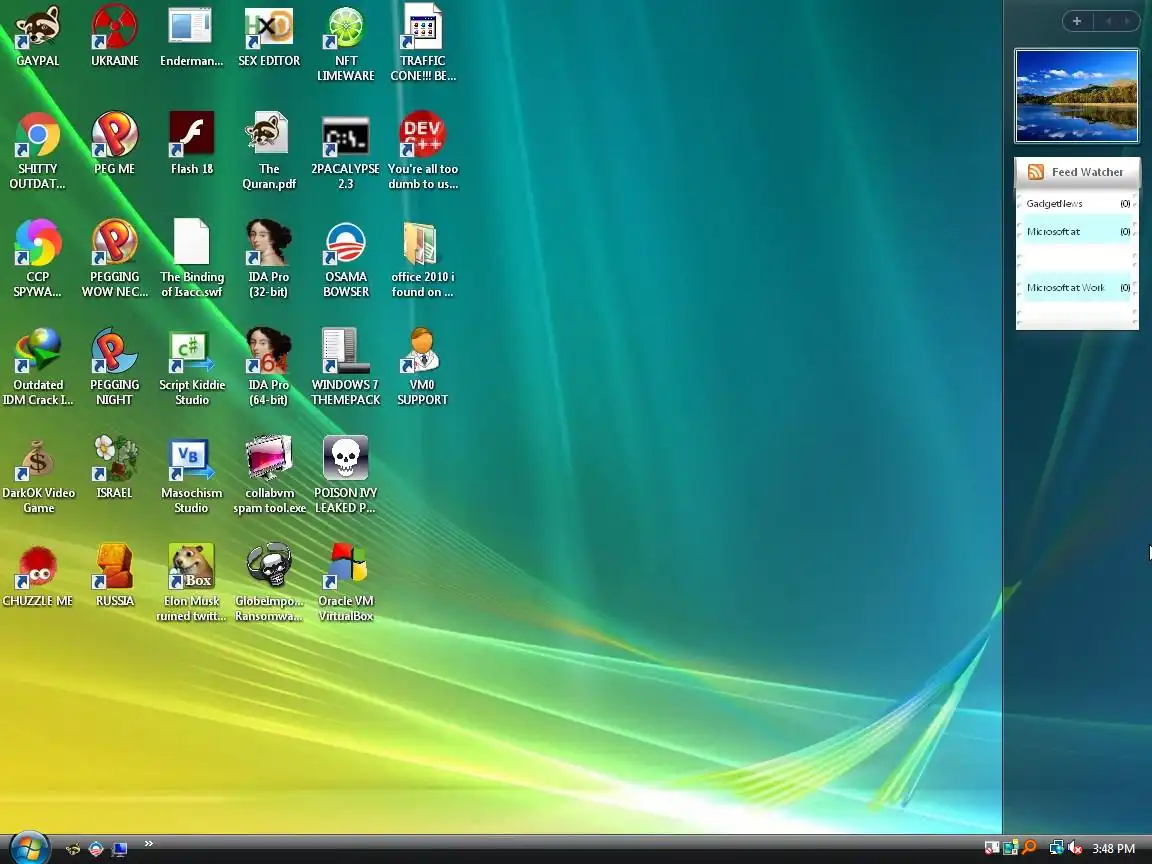Launch the Flash 18 icon
Viewport: 1152px width, 864px height.
(x=192, y=143)
